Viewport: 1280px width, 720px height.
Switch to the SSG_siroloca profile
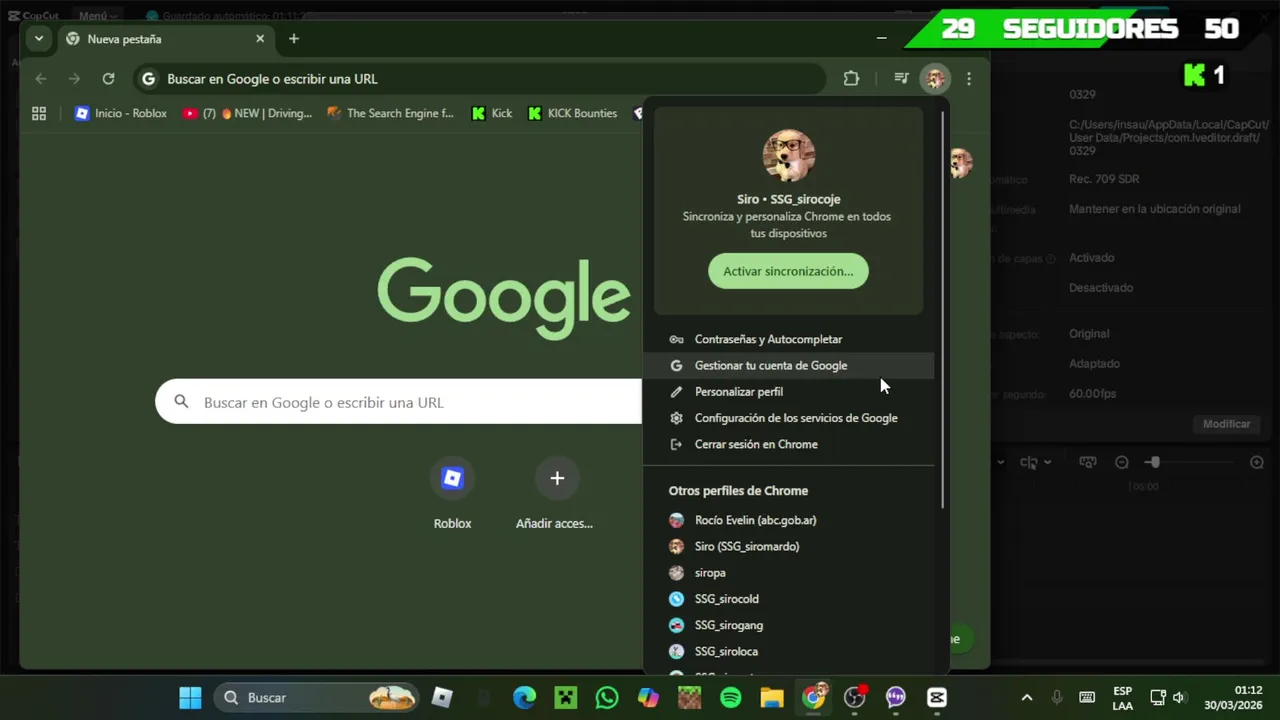pos(789,651)
